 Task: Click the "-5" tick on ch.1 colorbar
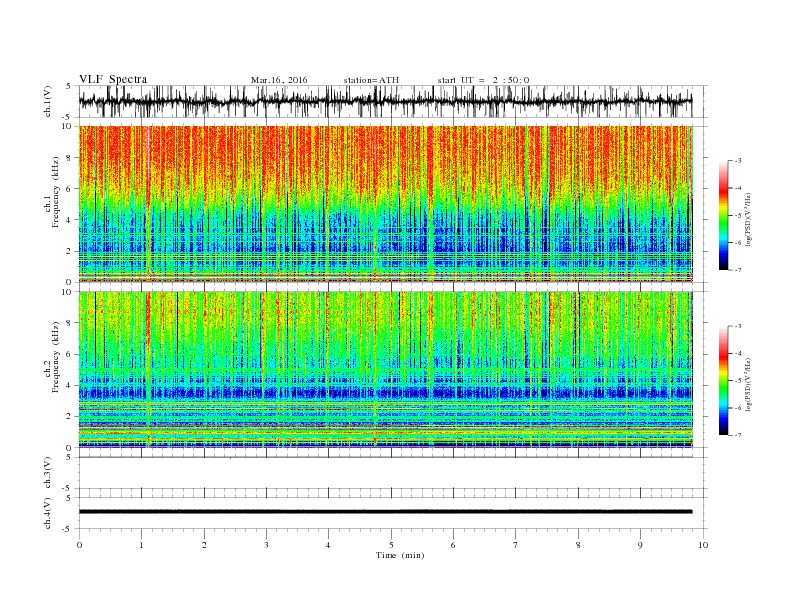point(737,216)
